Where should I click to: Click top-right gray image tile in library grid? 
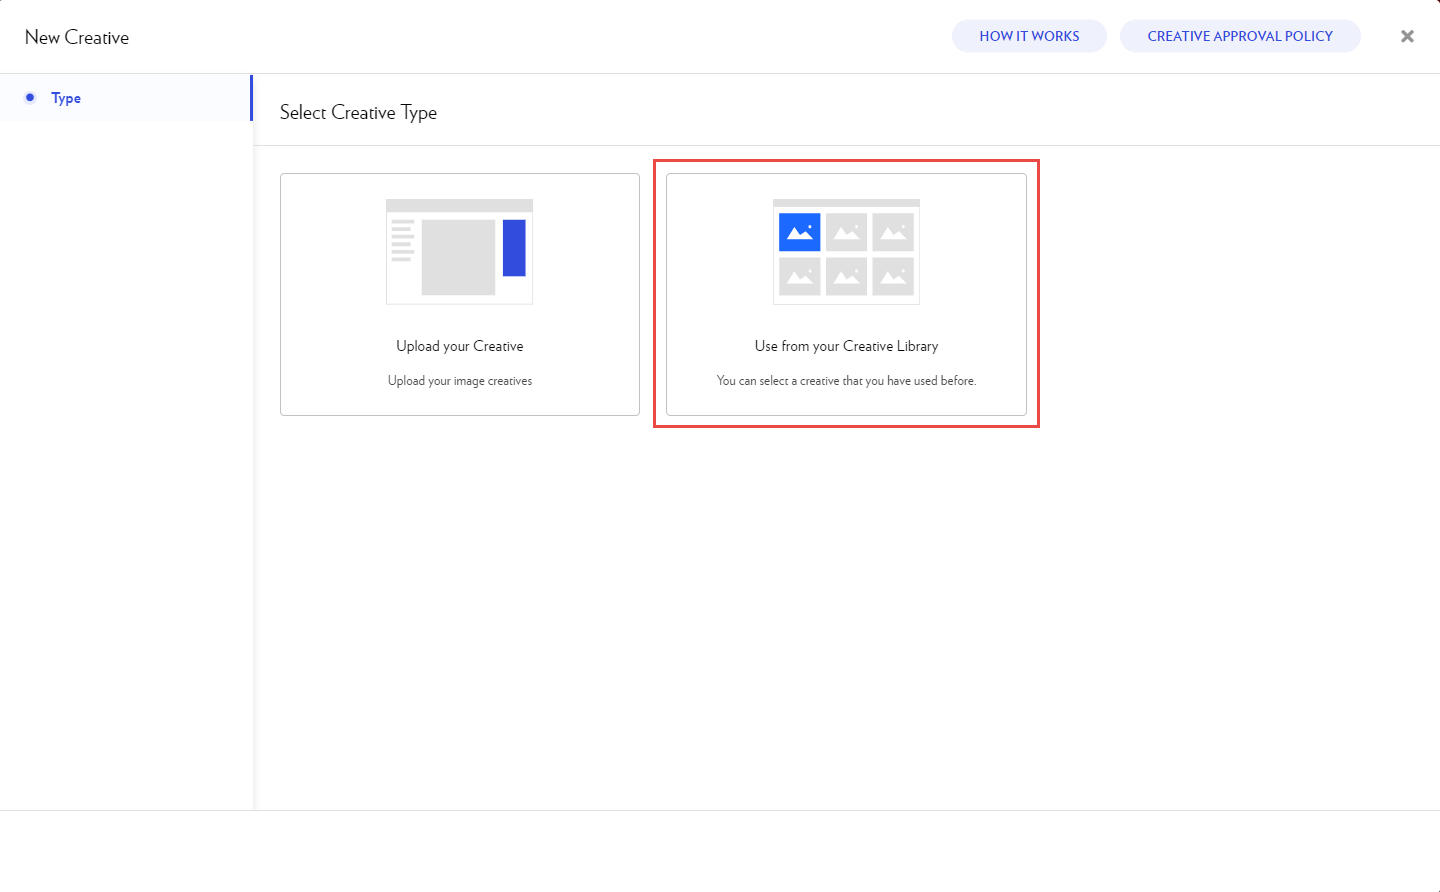point(893,232)
